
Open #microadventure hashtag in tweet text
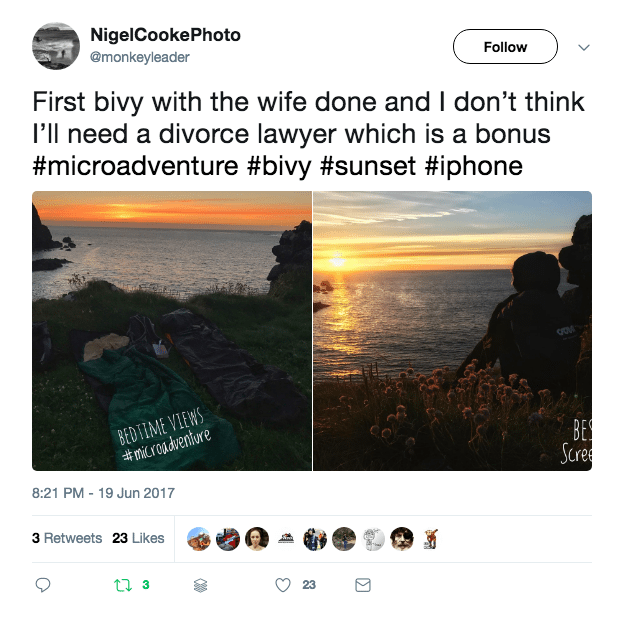[135, 166]
